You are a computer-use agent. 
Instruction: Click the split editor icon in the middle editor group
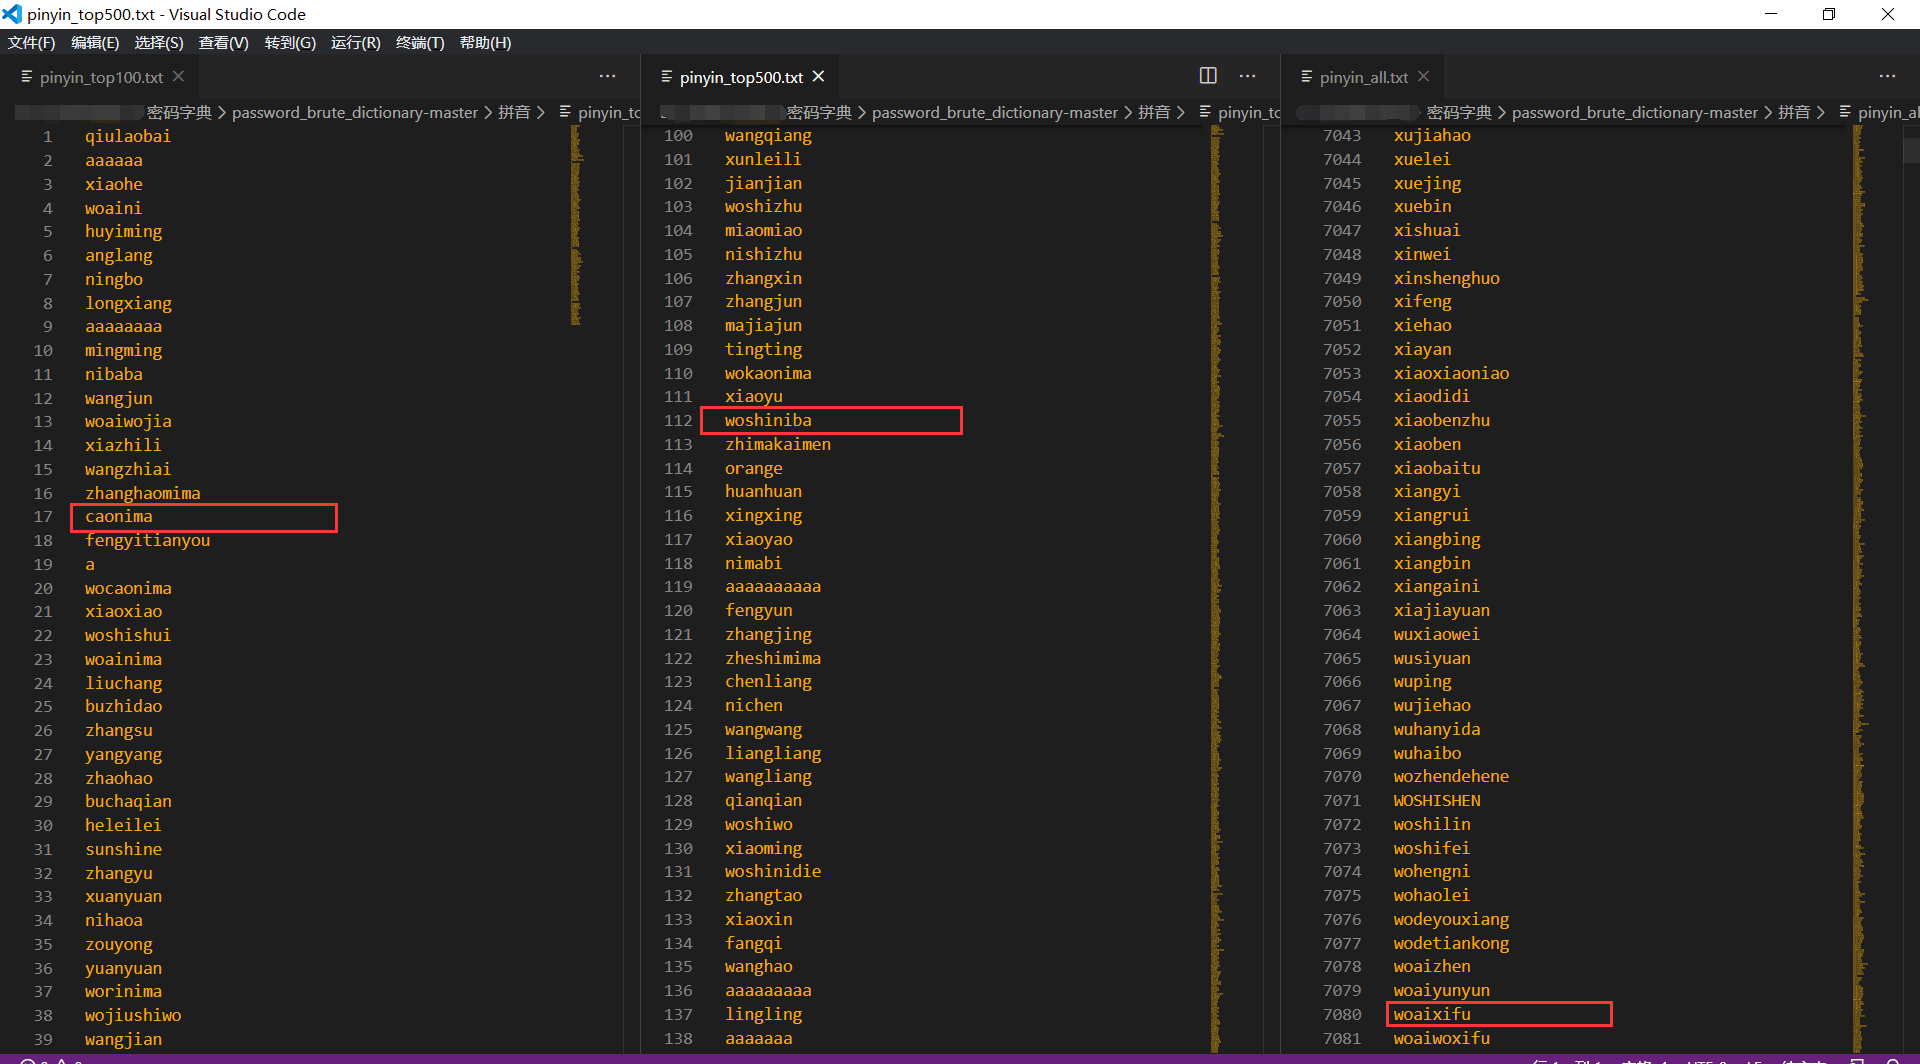[x=1208, y=76]
